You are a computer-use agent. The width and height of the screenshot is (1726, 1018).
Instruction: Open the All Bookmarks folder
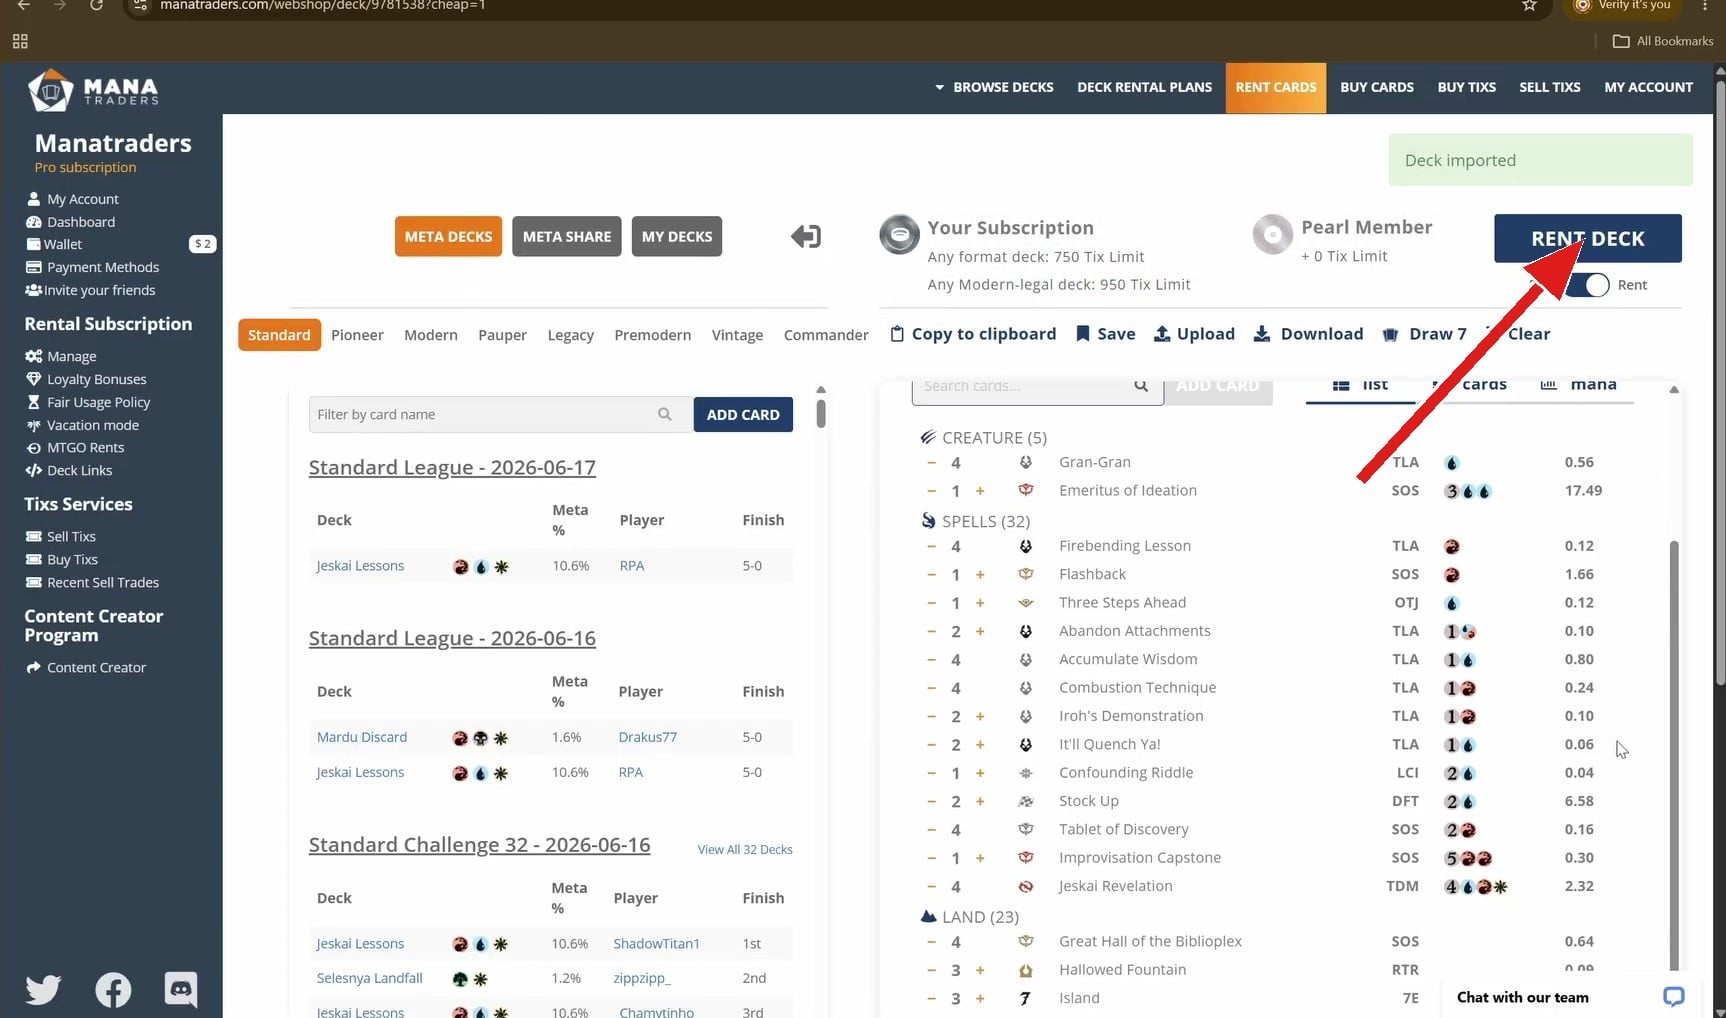pyautogui.click(x=1663, y=41)
